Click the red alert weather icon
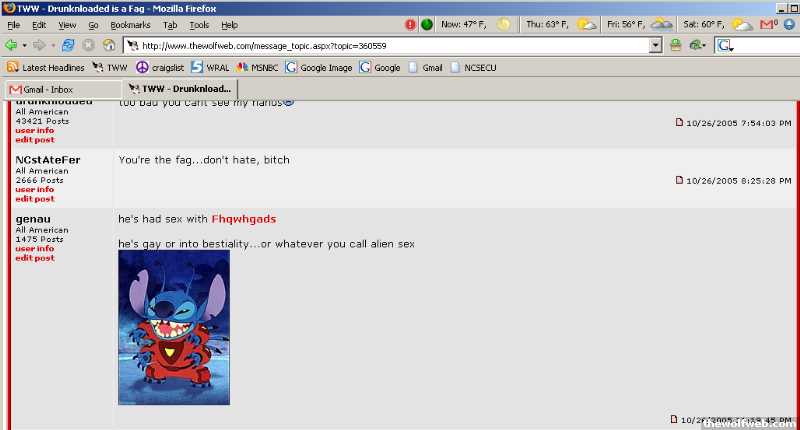The image size is (800, 430). click(x=411, y=24)
